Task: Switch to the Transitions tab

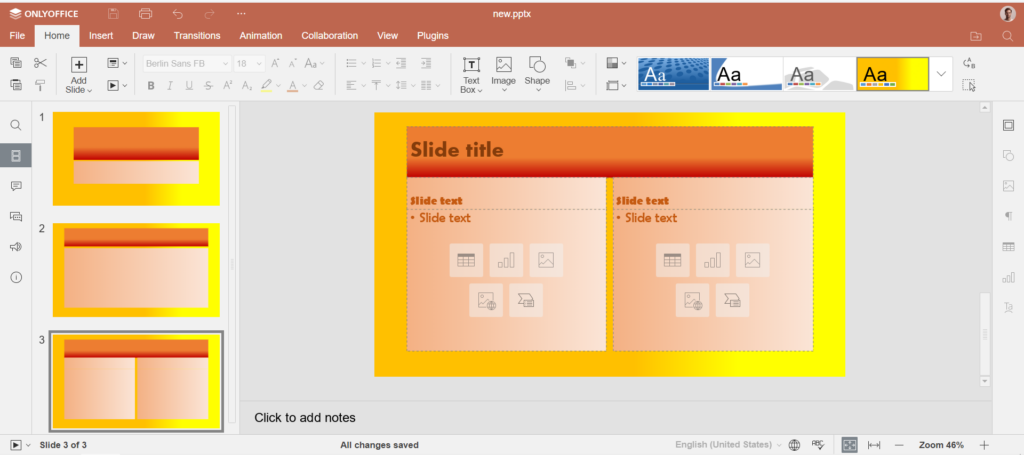Action: 197,36
